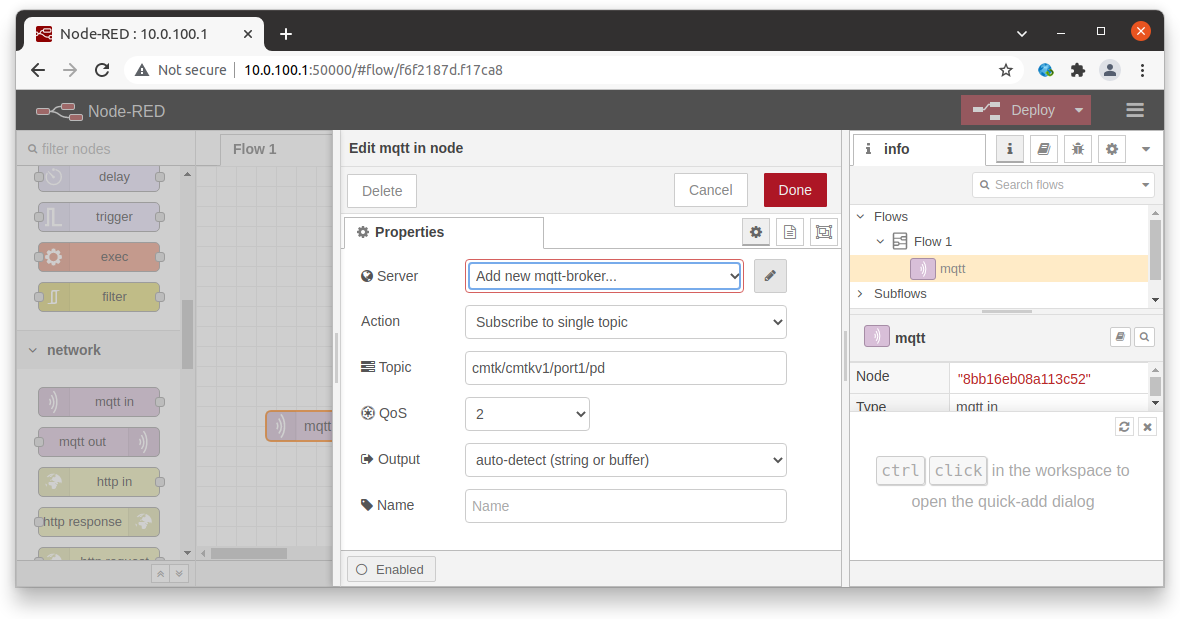This screenshot has width=1180, height=619.
Task: Pick the http in node from palette
Action: [x=97, y=481]
